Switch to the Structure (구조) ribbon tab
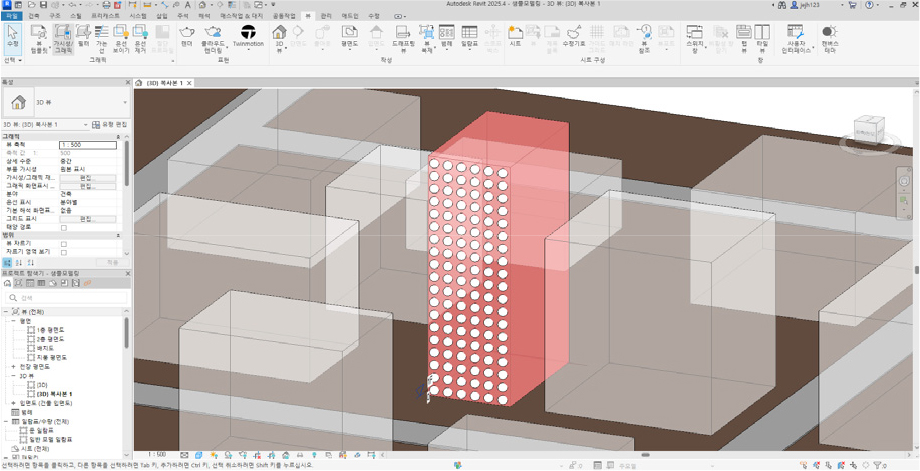The image size is (920, 471). (55, 17)
